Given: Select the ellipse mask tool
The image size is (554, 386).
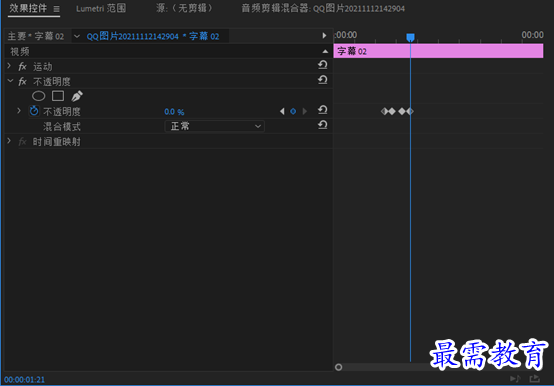Looking at the screenshot, I should point(39,96).
